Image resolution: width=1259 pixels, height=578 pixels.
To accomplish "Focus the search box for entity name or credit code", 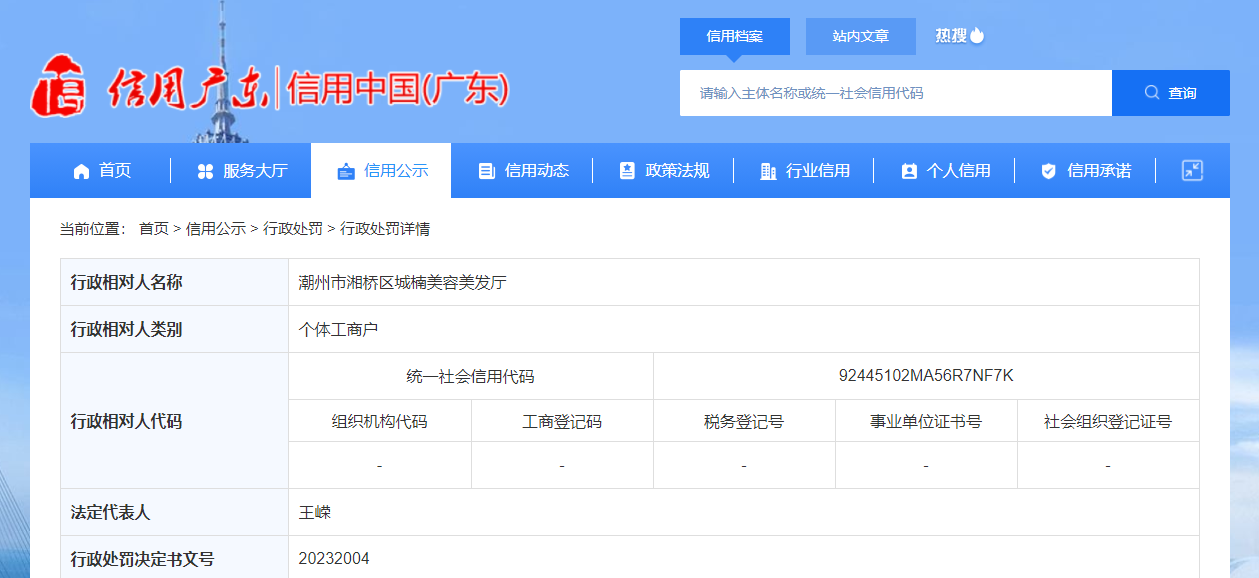I will coord(896,93).
